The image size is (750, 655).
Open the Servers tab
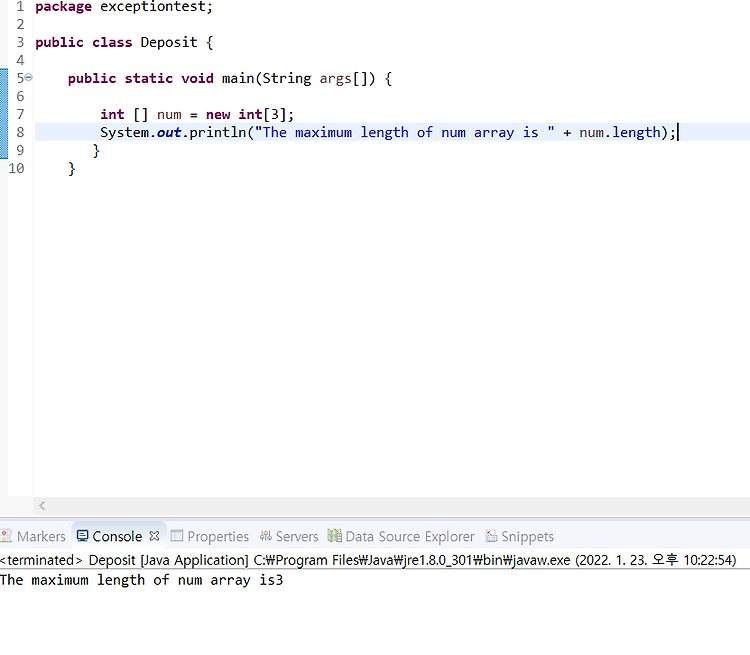[289, 536]
